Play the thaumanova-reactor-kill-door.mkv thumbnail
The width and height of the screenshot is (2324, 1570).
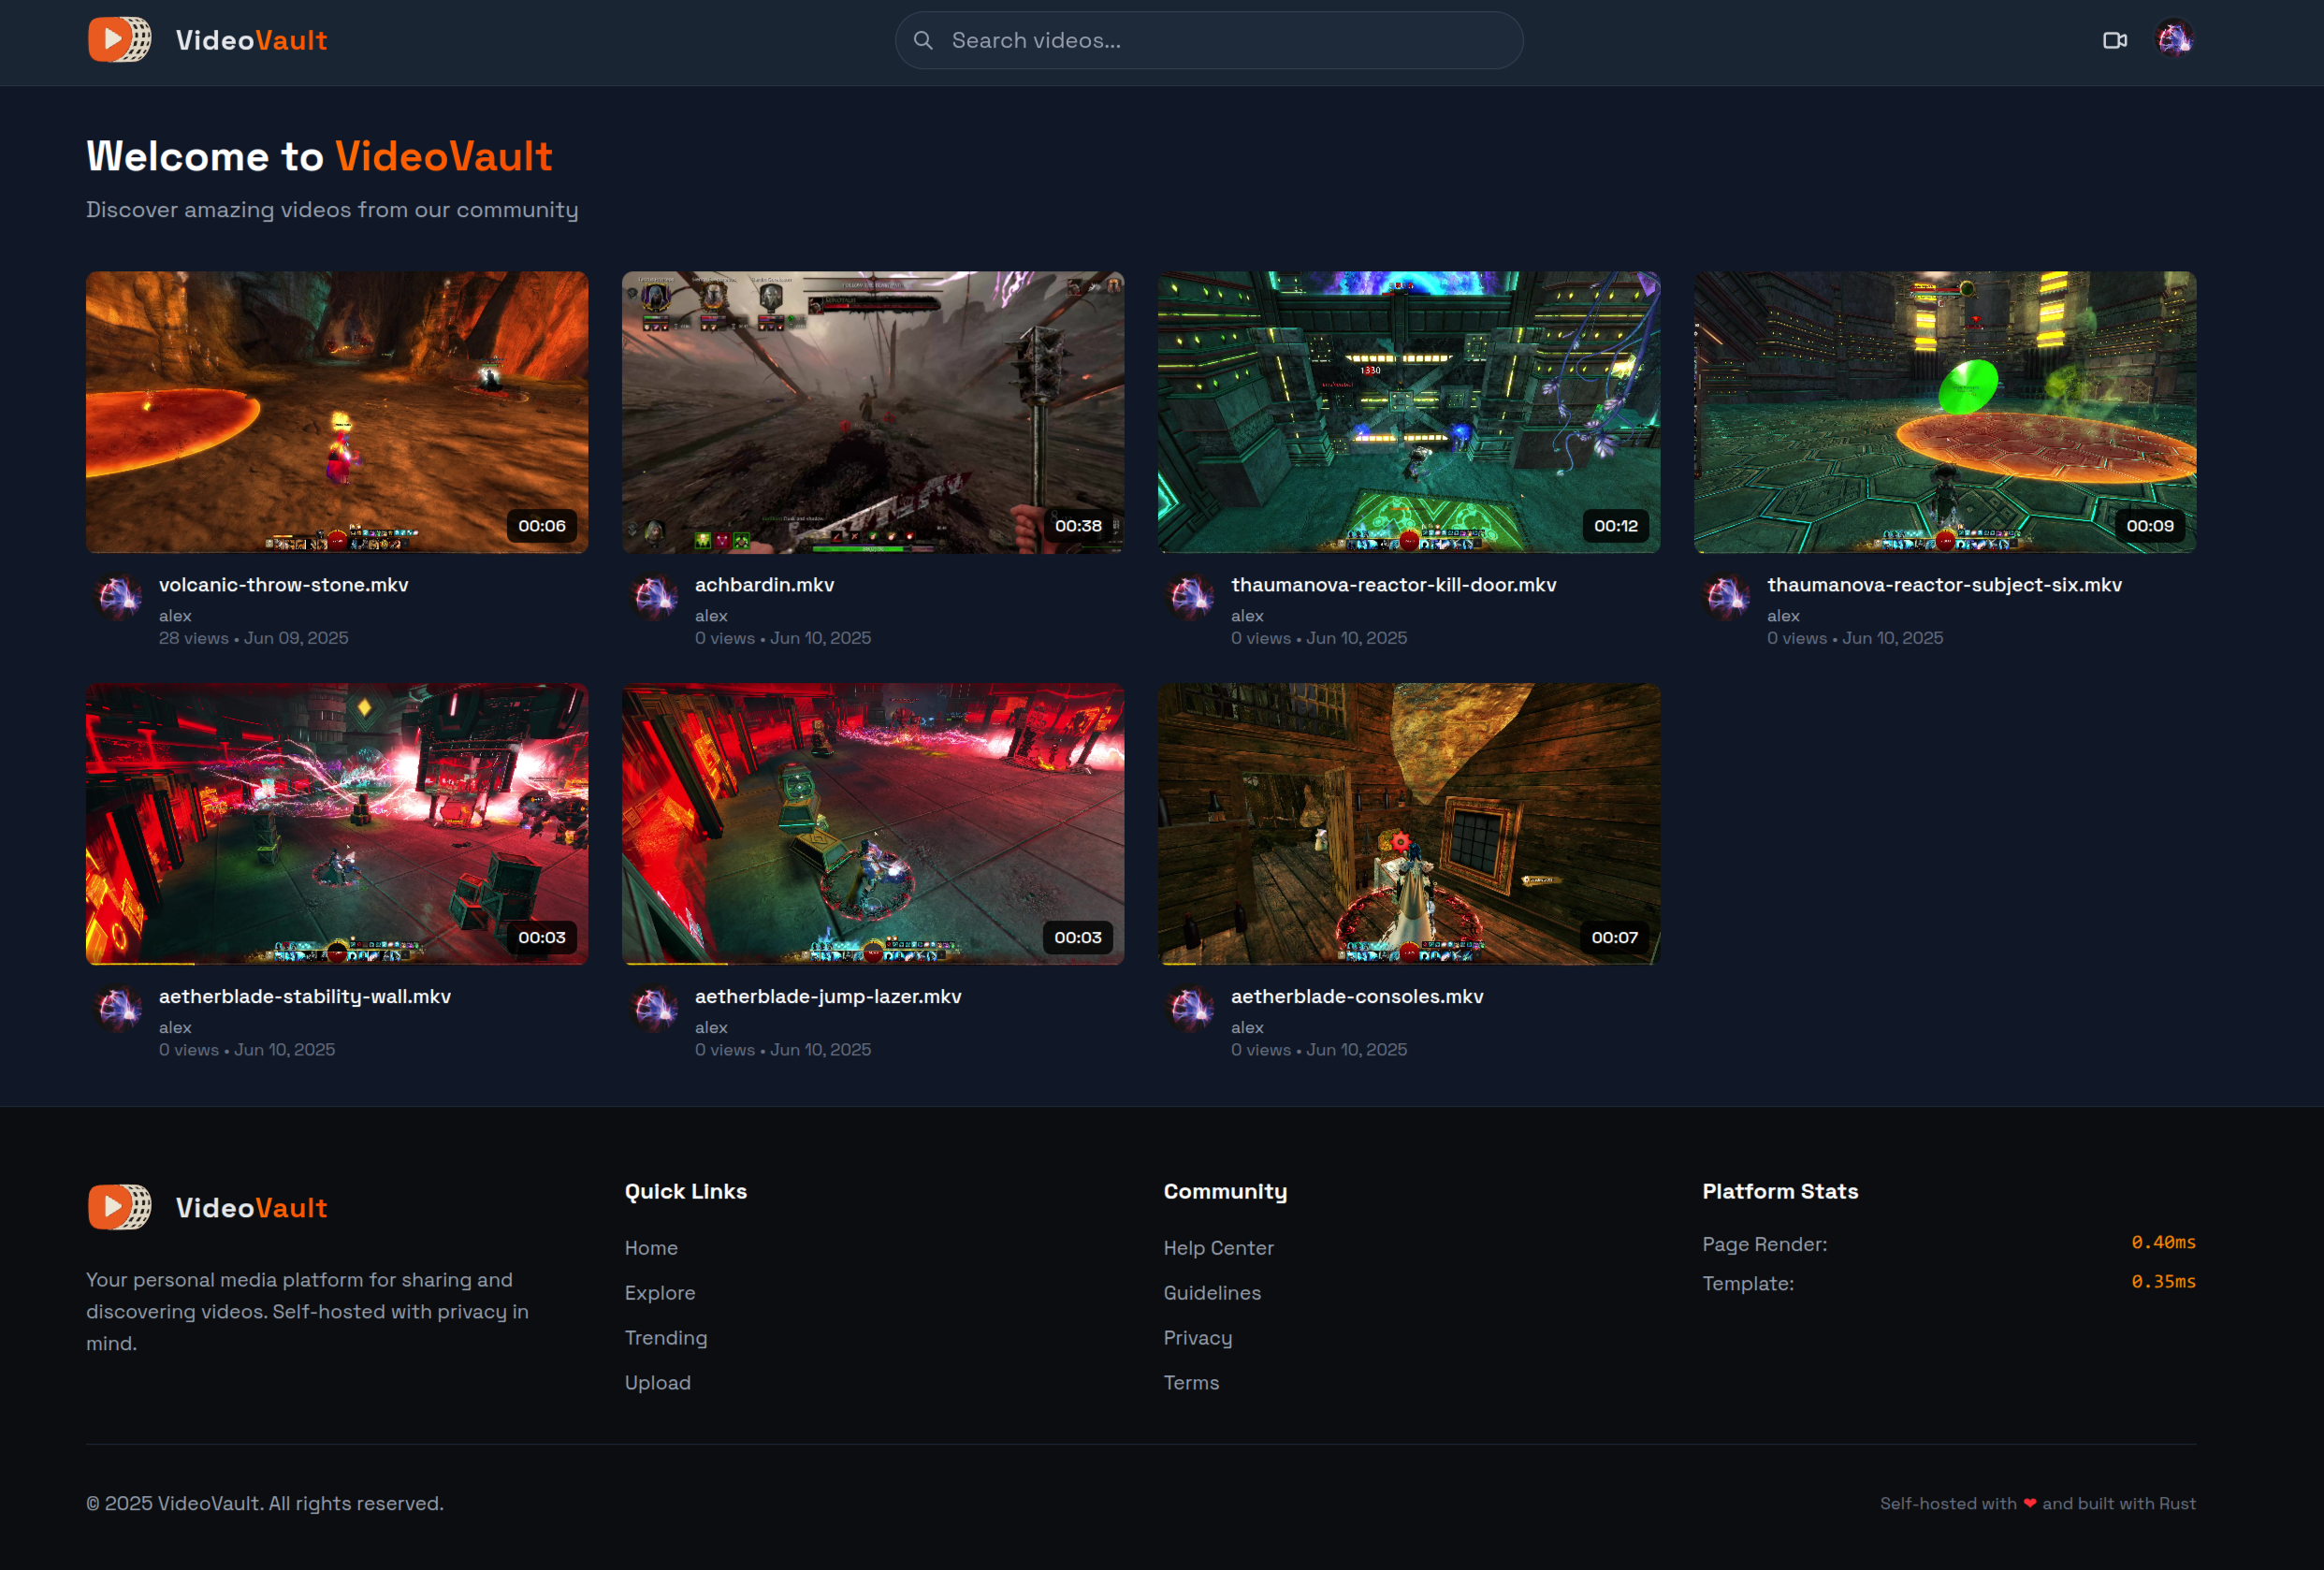pos(1407,411)
